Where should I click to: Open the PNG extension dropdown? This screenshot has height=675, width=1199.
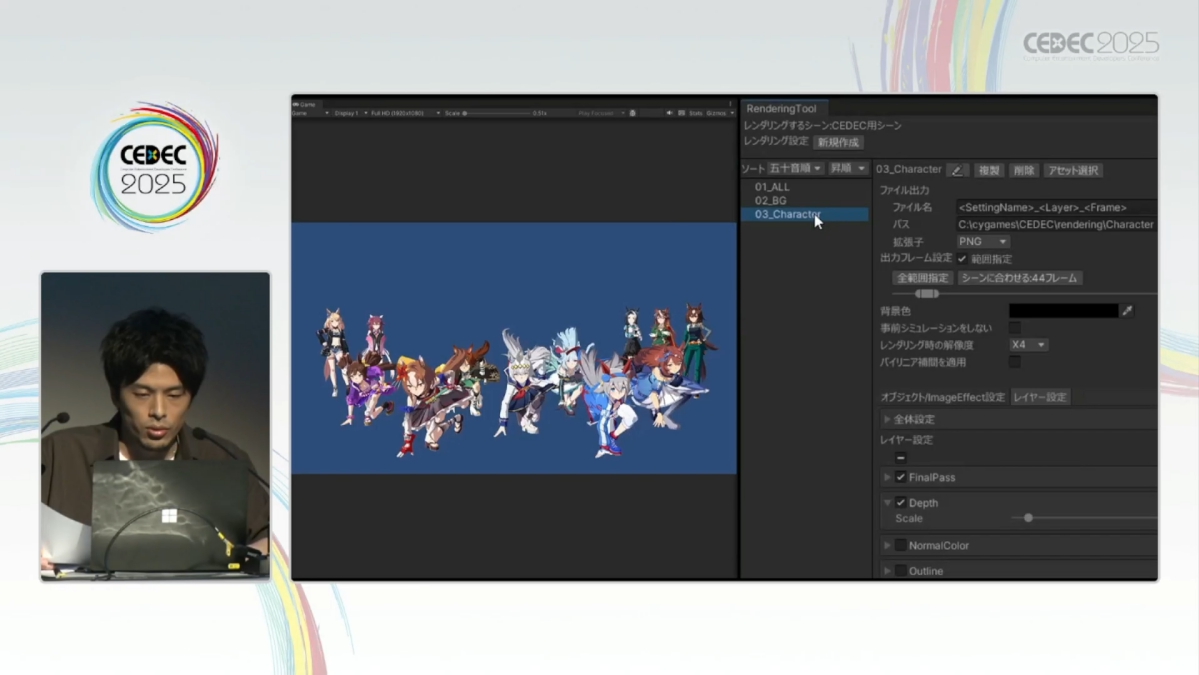[x=983, y=242]
